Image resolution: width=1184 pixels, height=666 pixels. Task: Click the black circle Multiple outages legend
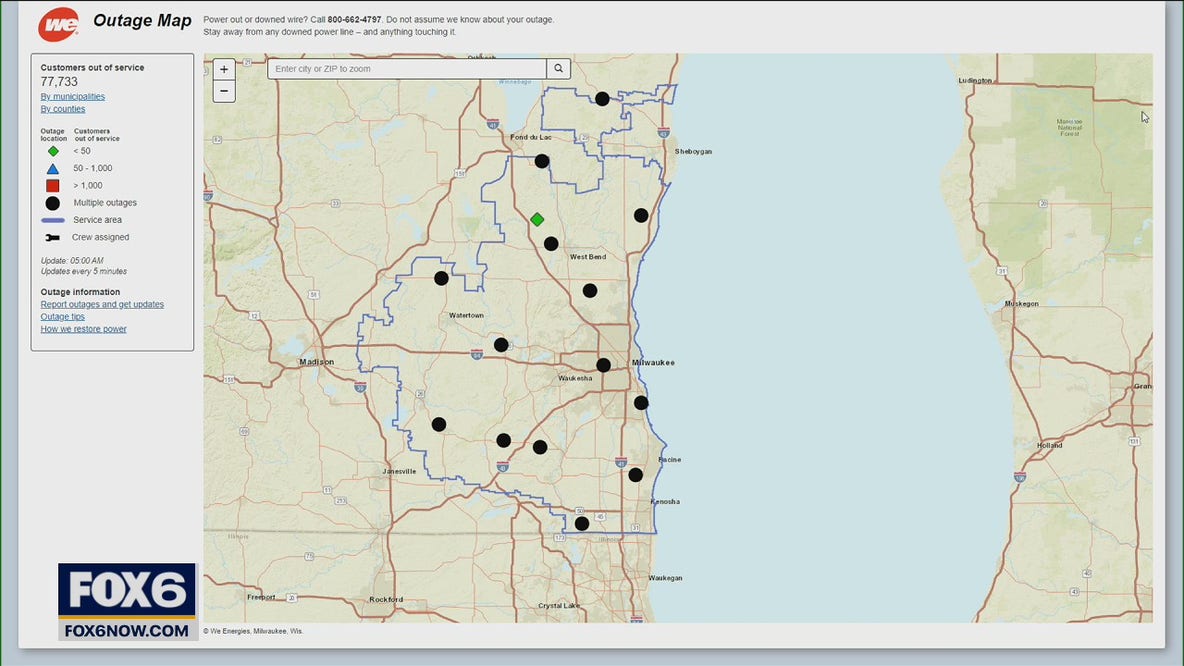click(53, 203)
